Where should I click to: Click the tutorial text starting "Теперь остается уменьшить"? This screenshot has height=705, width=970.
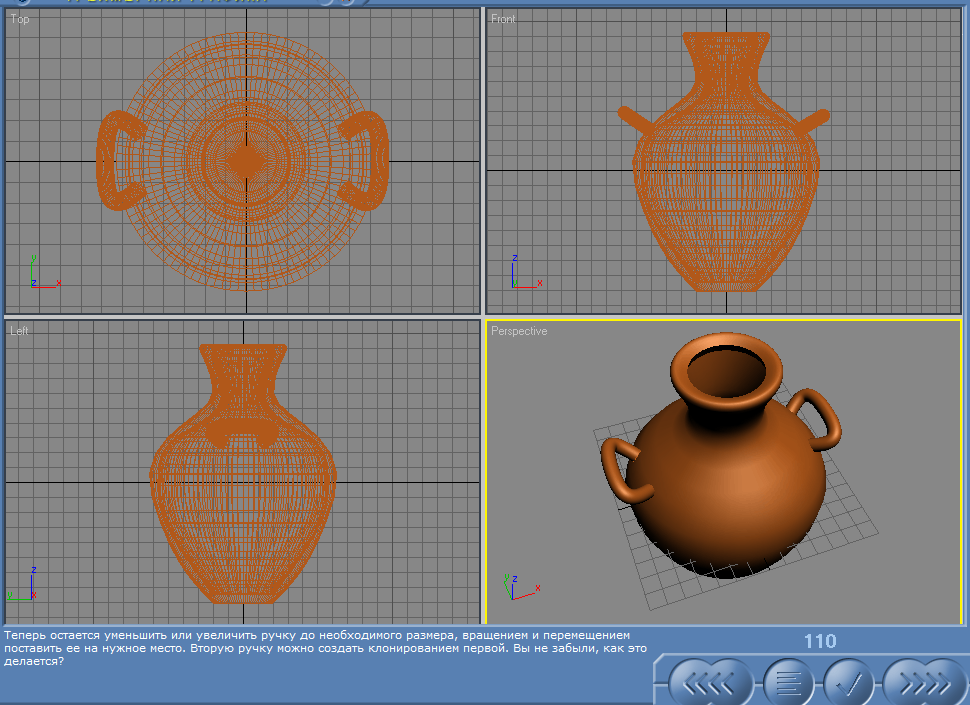point(325,648)
